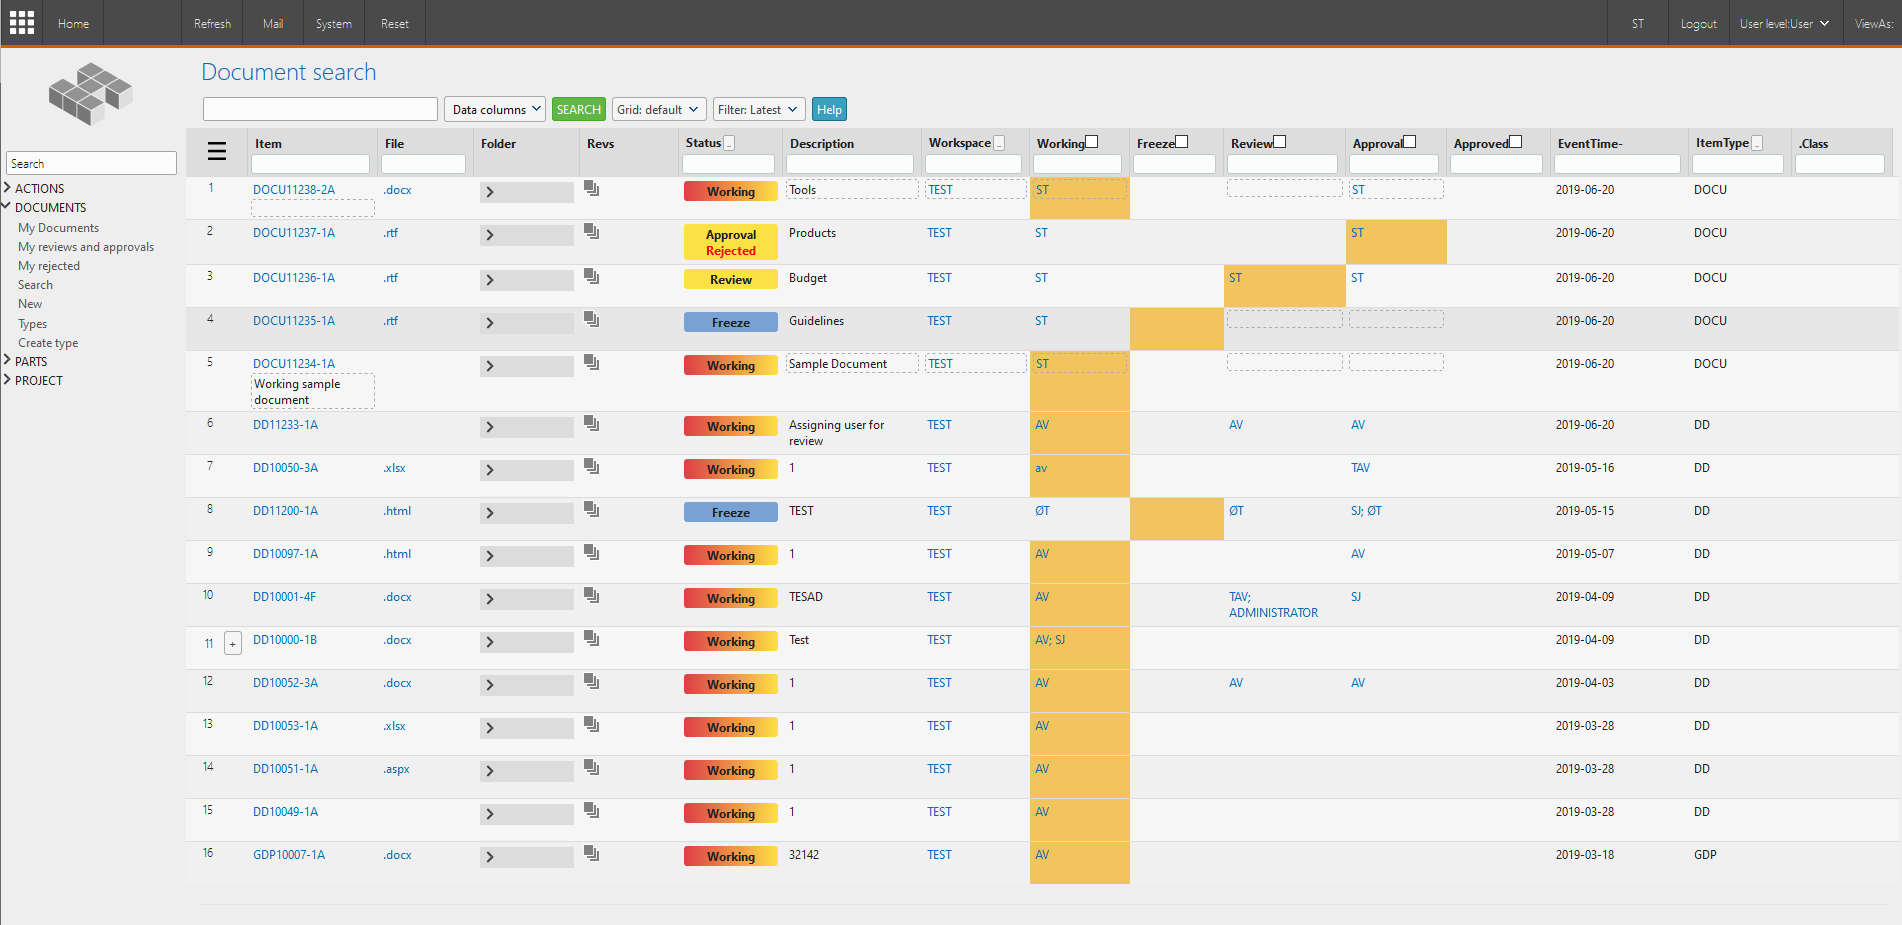The width and height of the screenshot is (1902, 925).
Task: Open revisions icon for DD10049-1A
Action: click(x=592, y=810)
